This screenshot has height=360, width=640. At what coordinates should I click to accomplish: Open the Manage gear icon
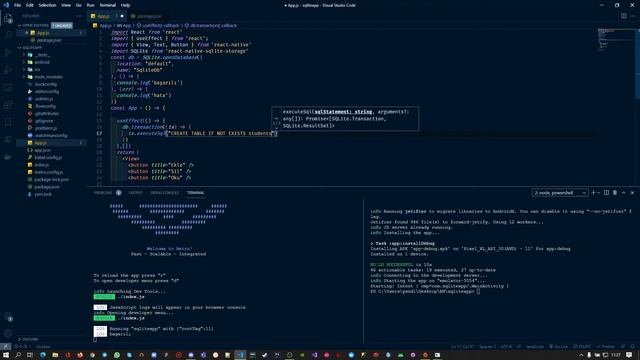tap(8, 333)
